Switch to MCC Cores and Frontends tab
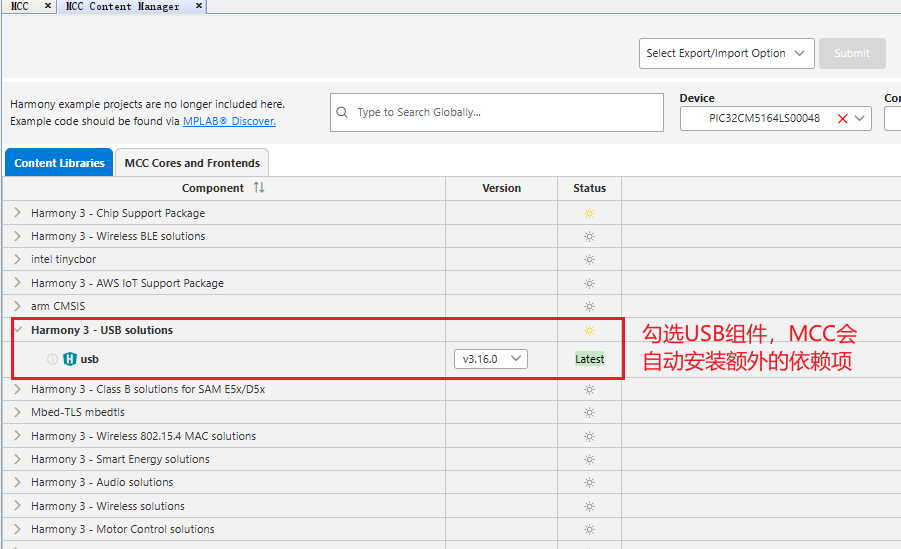 (x=192, y=163)
